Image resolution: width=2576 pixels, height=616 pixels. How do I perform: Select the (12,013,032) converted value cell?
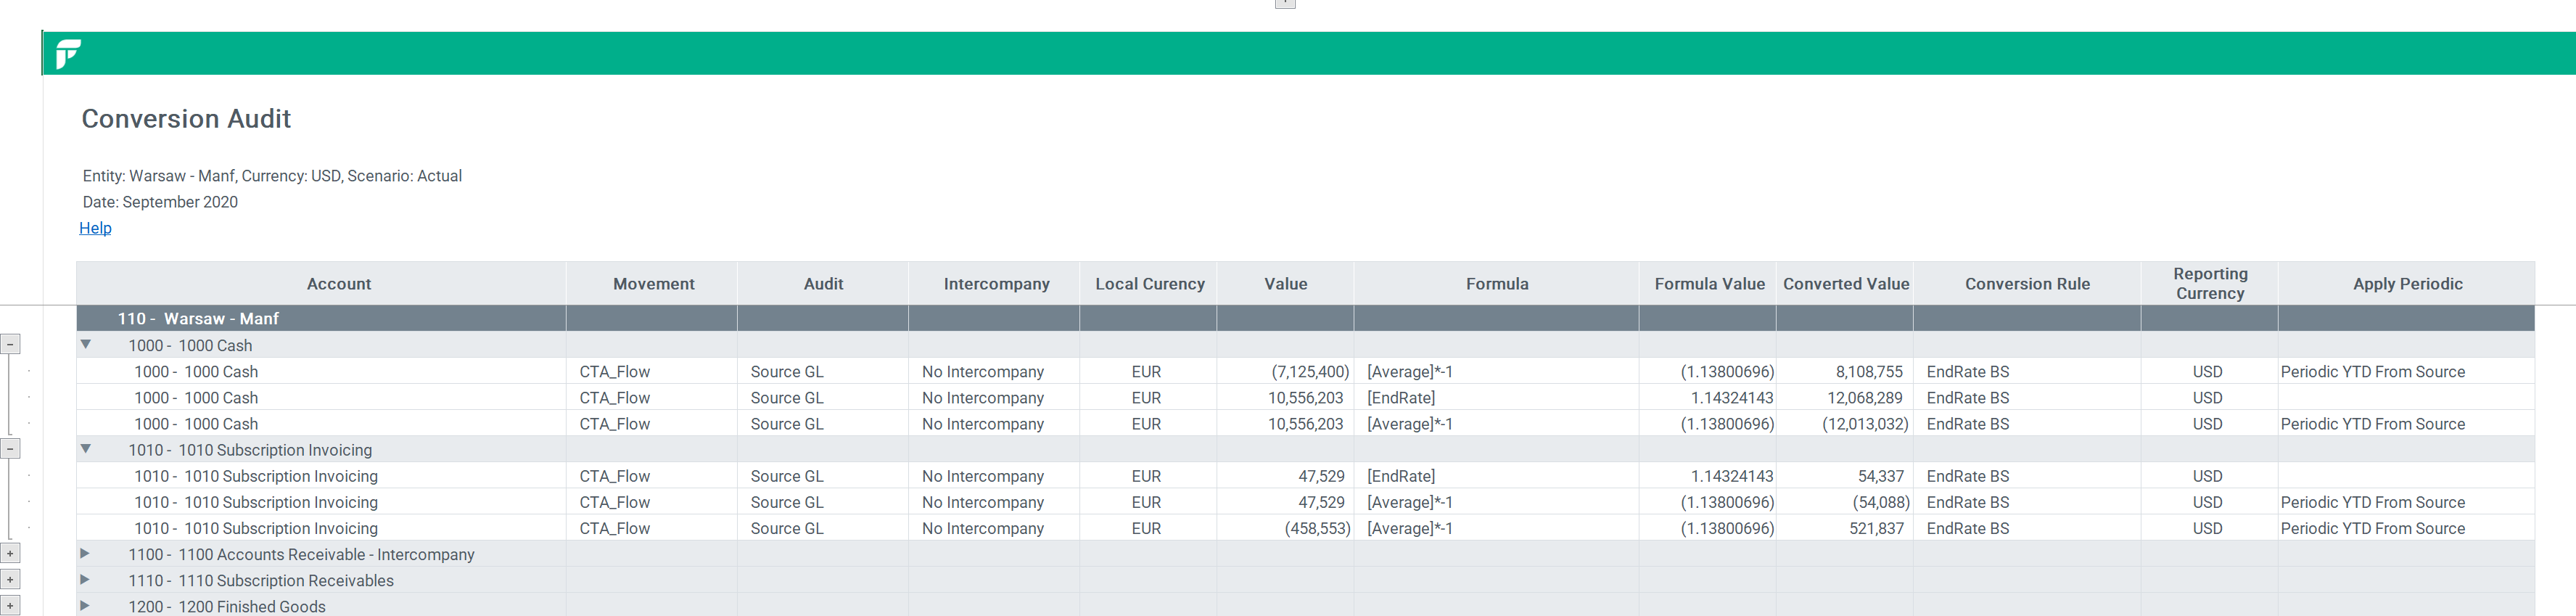(x=1845, y=423)
